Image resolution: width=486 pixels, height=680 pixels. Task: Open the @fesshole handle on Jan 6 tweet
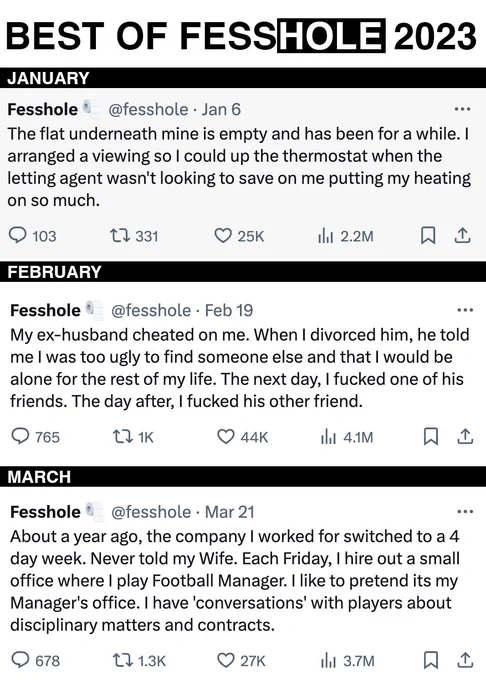(x=148, y=109)
